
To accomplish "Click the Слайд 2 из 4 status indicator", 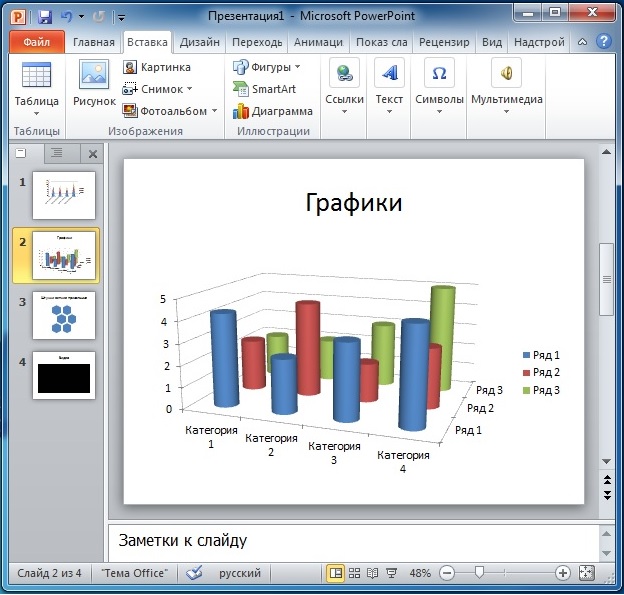I will (x=49, y=573).
